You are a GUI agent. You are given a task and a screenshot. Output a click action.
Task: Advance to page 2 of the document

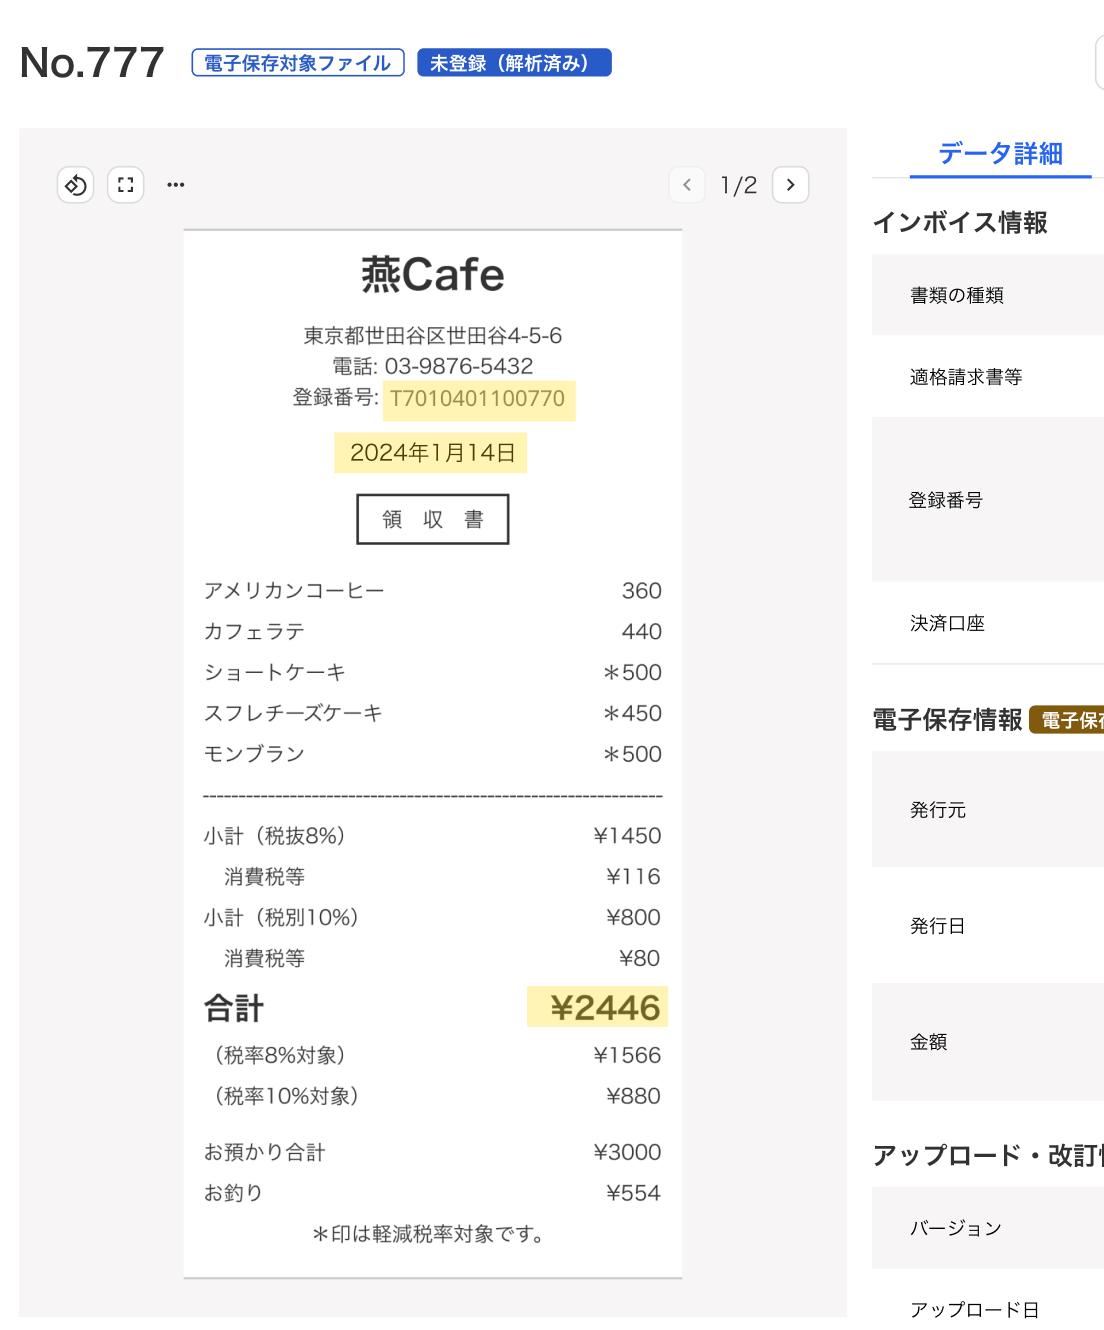(x=790, y=185)
